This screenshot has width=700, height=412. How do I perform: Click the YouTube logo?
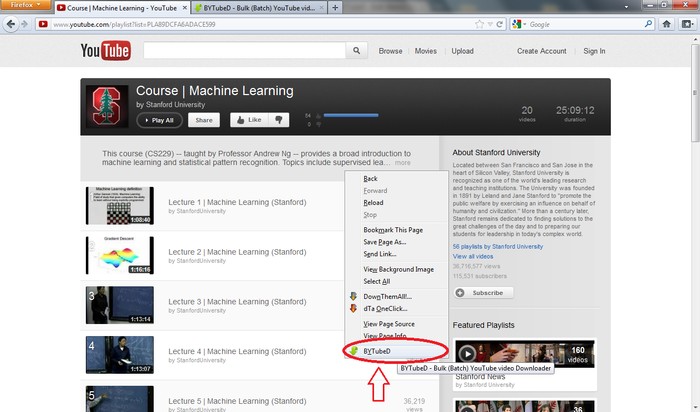[105, 50]
